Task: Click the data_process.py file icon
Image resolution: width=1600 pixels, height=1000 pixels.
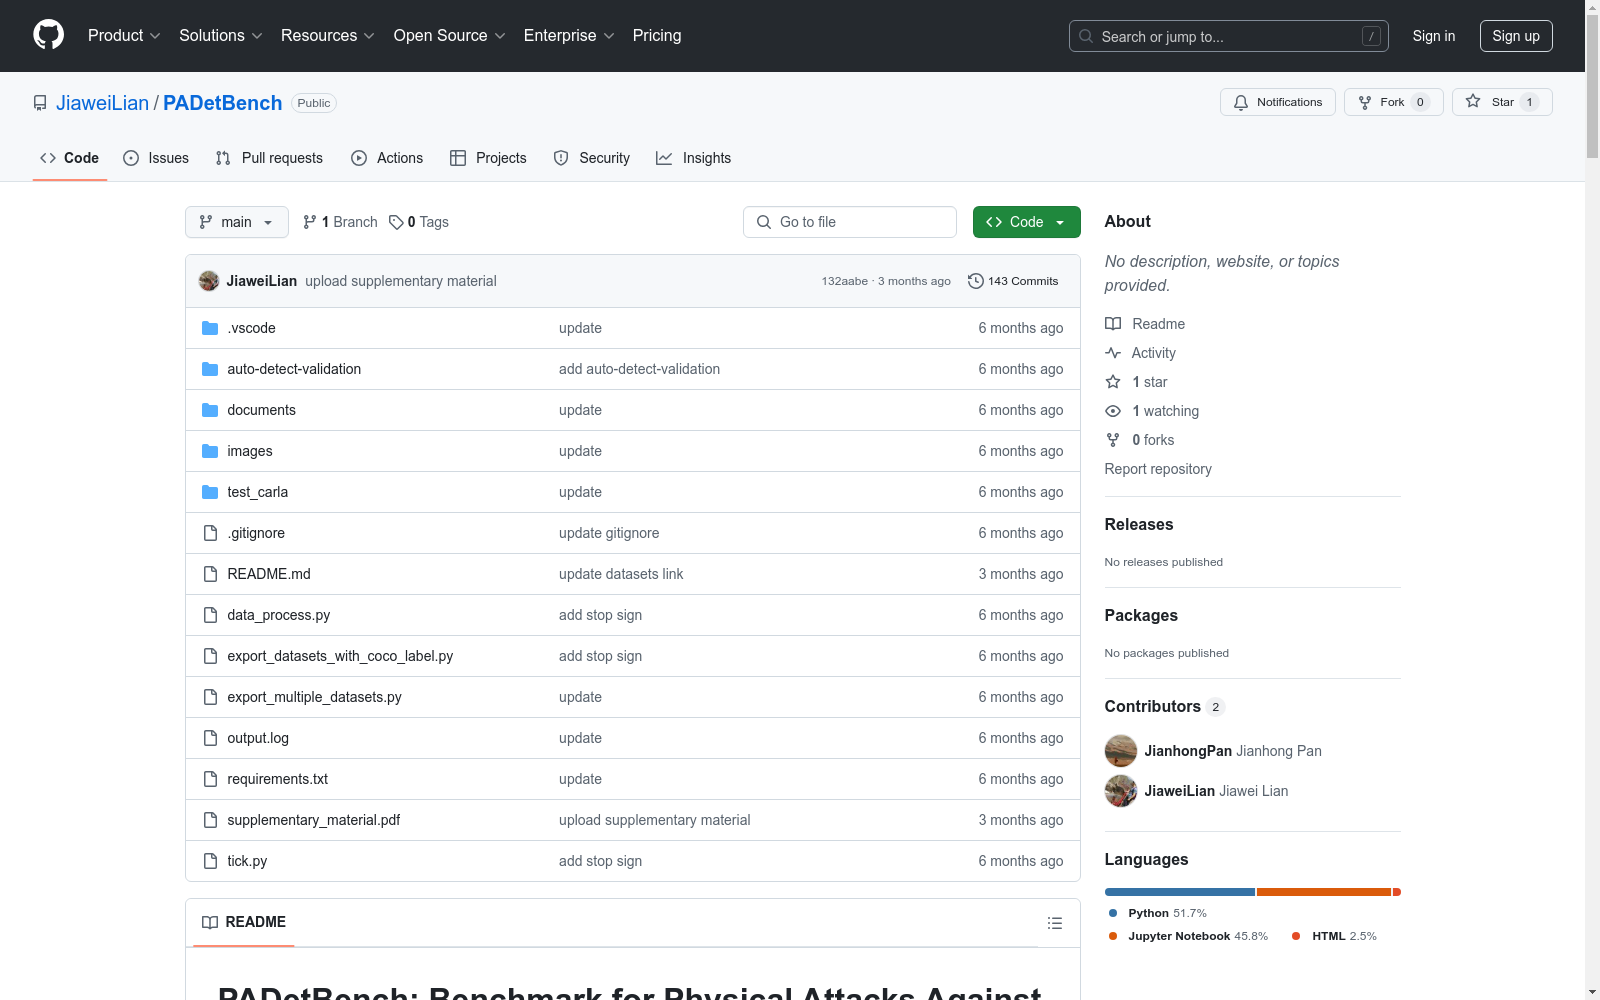Action: click(210, 615)
